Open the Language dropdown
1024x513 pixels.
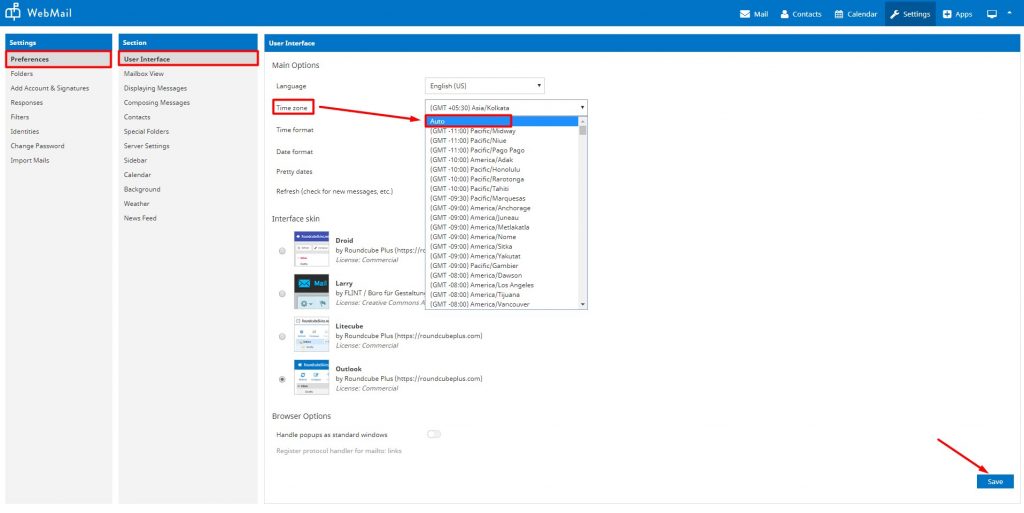point(485,86)
